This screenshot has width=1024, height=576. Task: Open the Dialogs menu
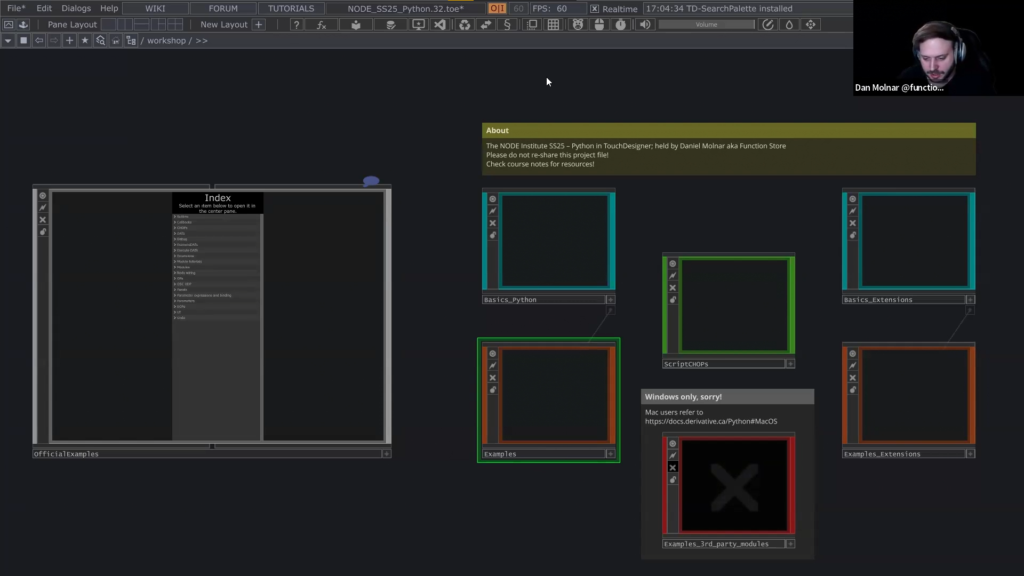76,8
